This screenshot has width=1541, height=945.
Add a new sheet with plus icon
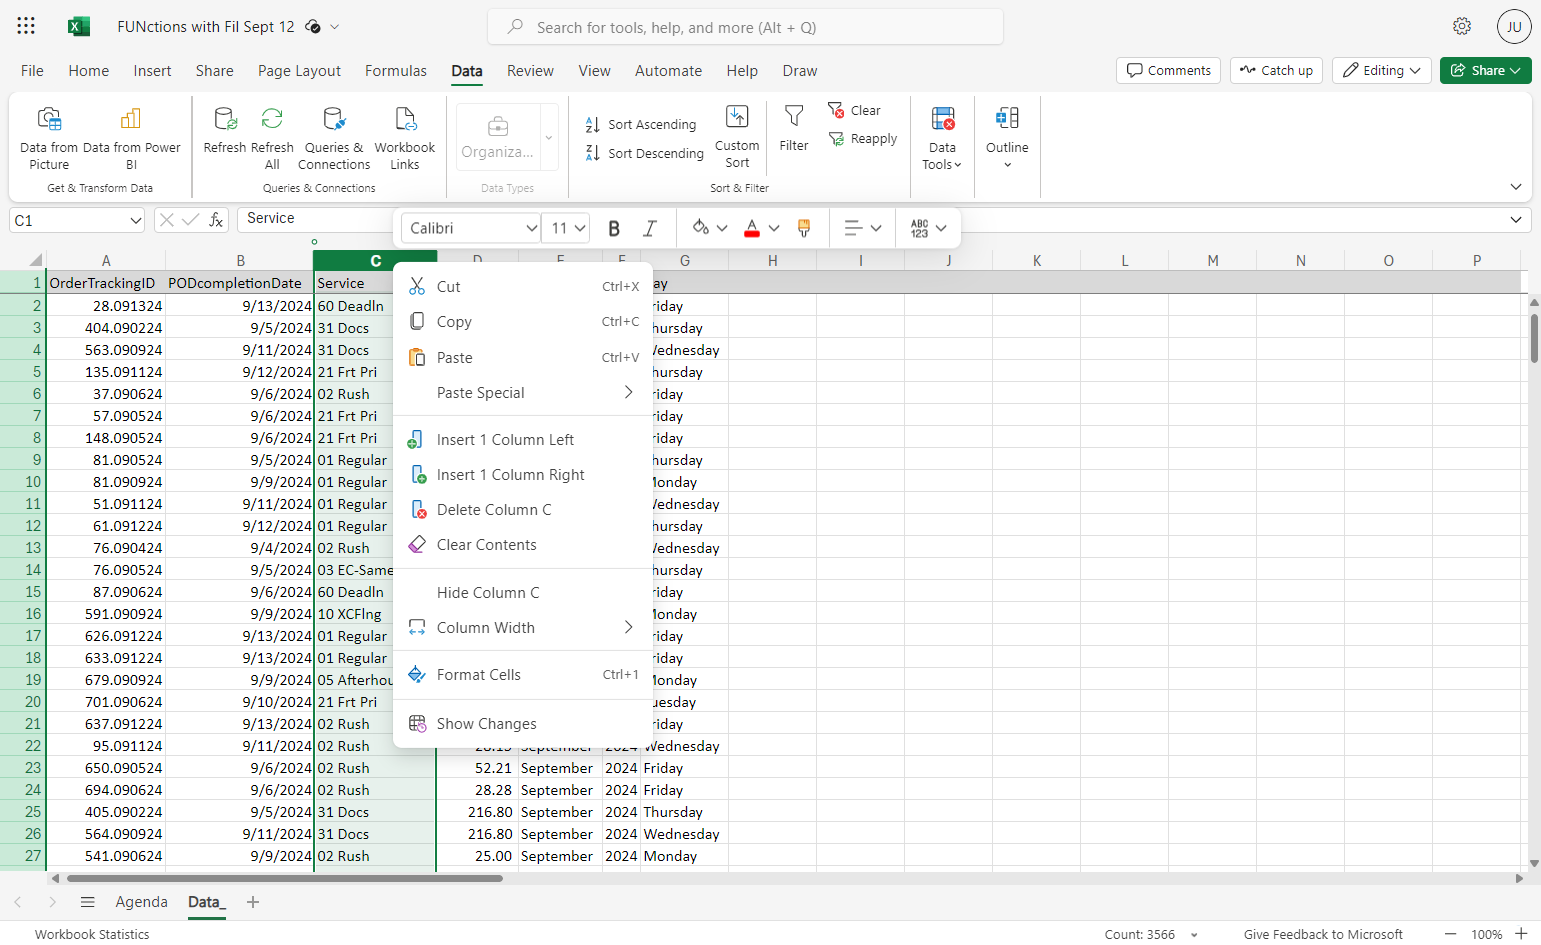[253, 902]
